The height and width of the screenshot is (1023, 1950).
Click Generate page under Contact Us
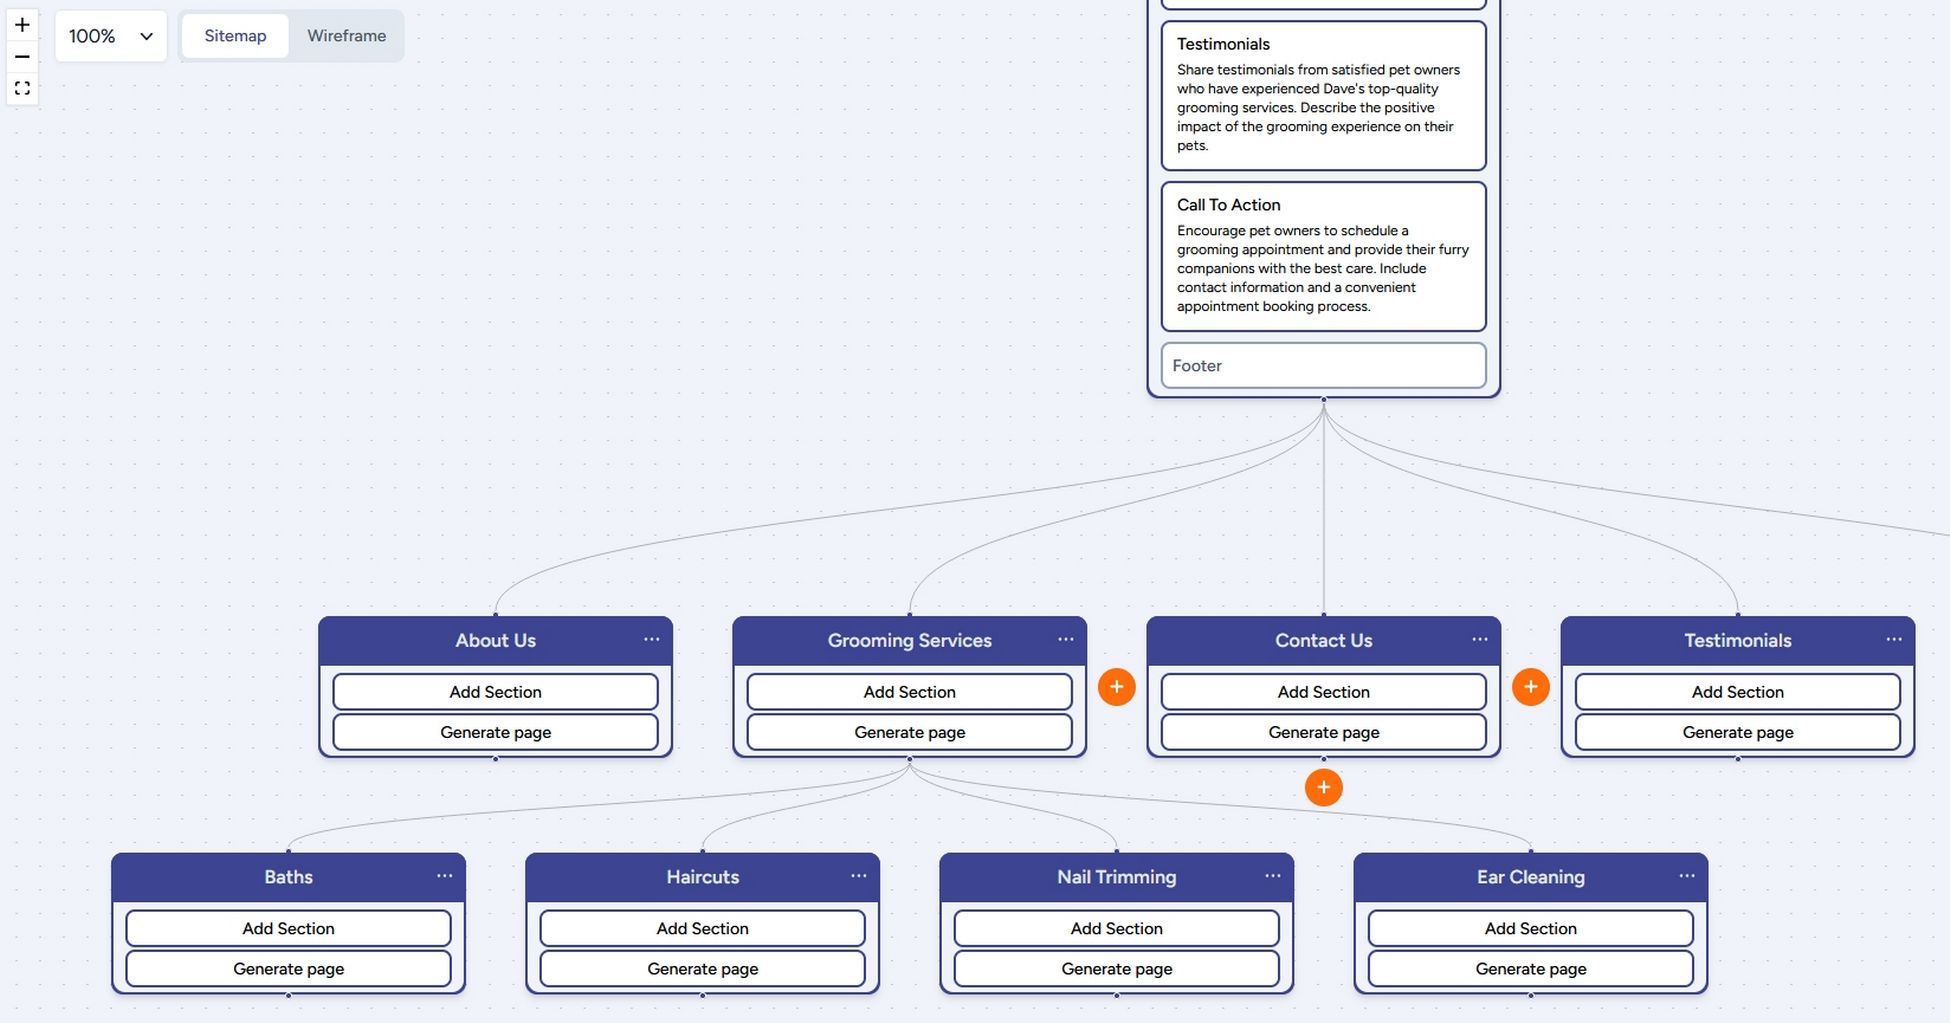pos(1323,732)
